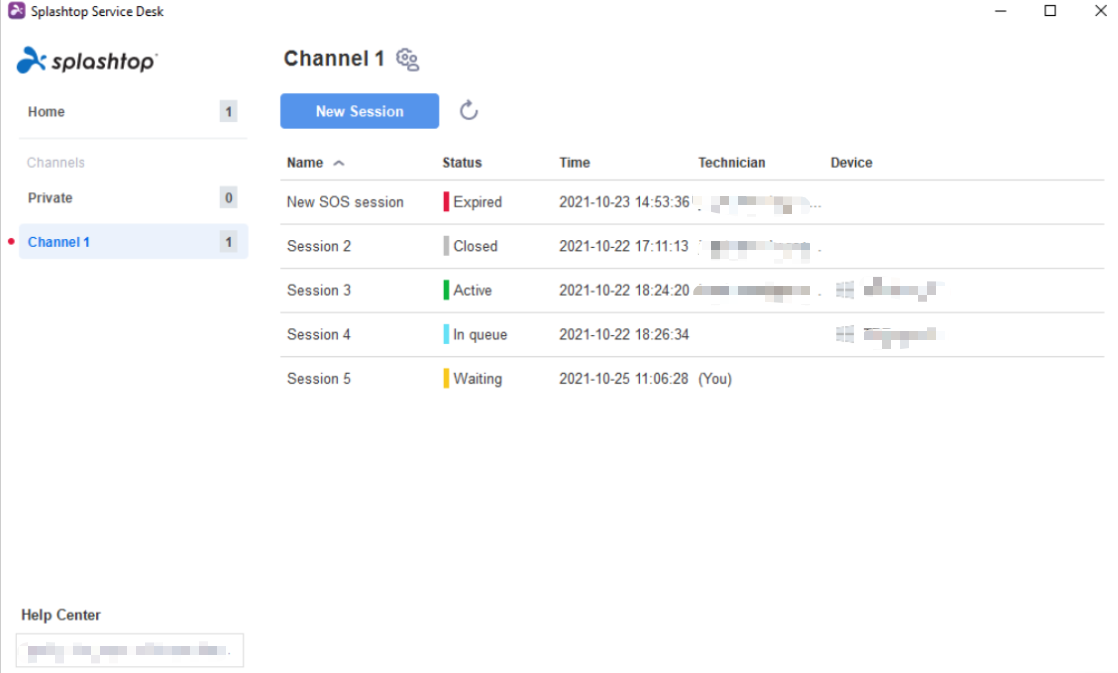The height and width of the screenshot is (673, 1118).
Task: Click the time 2021-10-22 18:24:20
Action: [624, 290]
